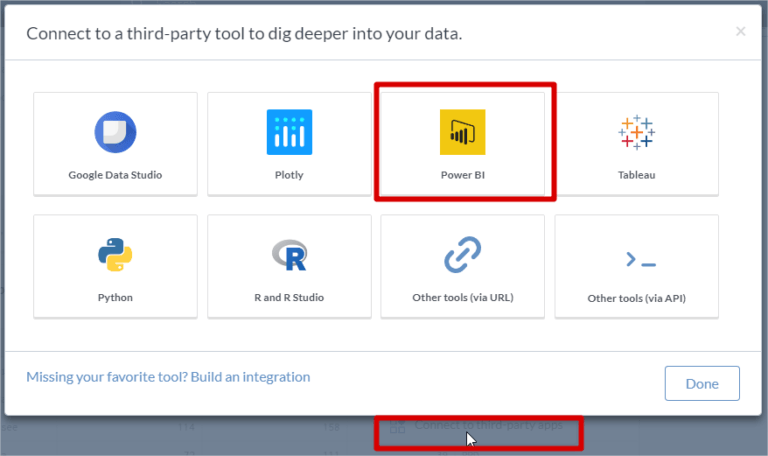Select the Plotly bar chart icon

point(289,132)
